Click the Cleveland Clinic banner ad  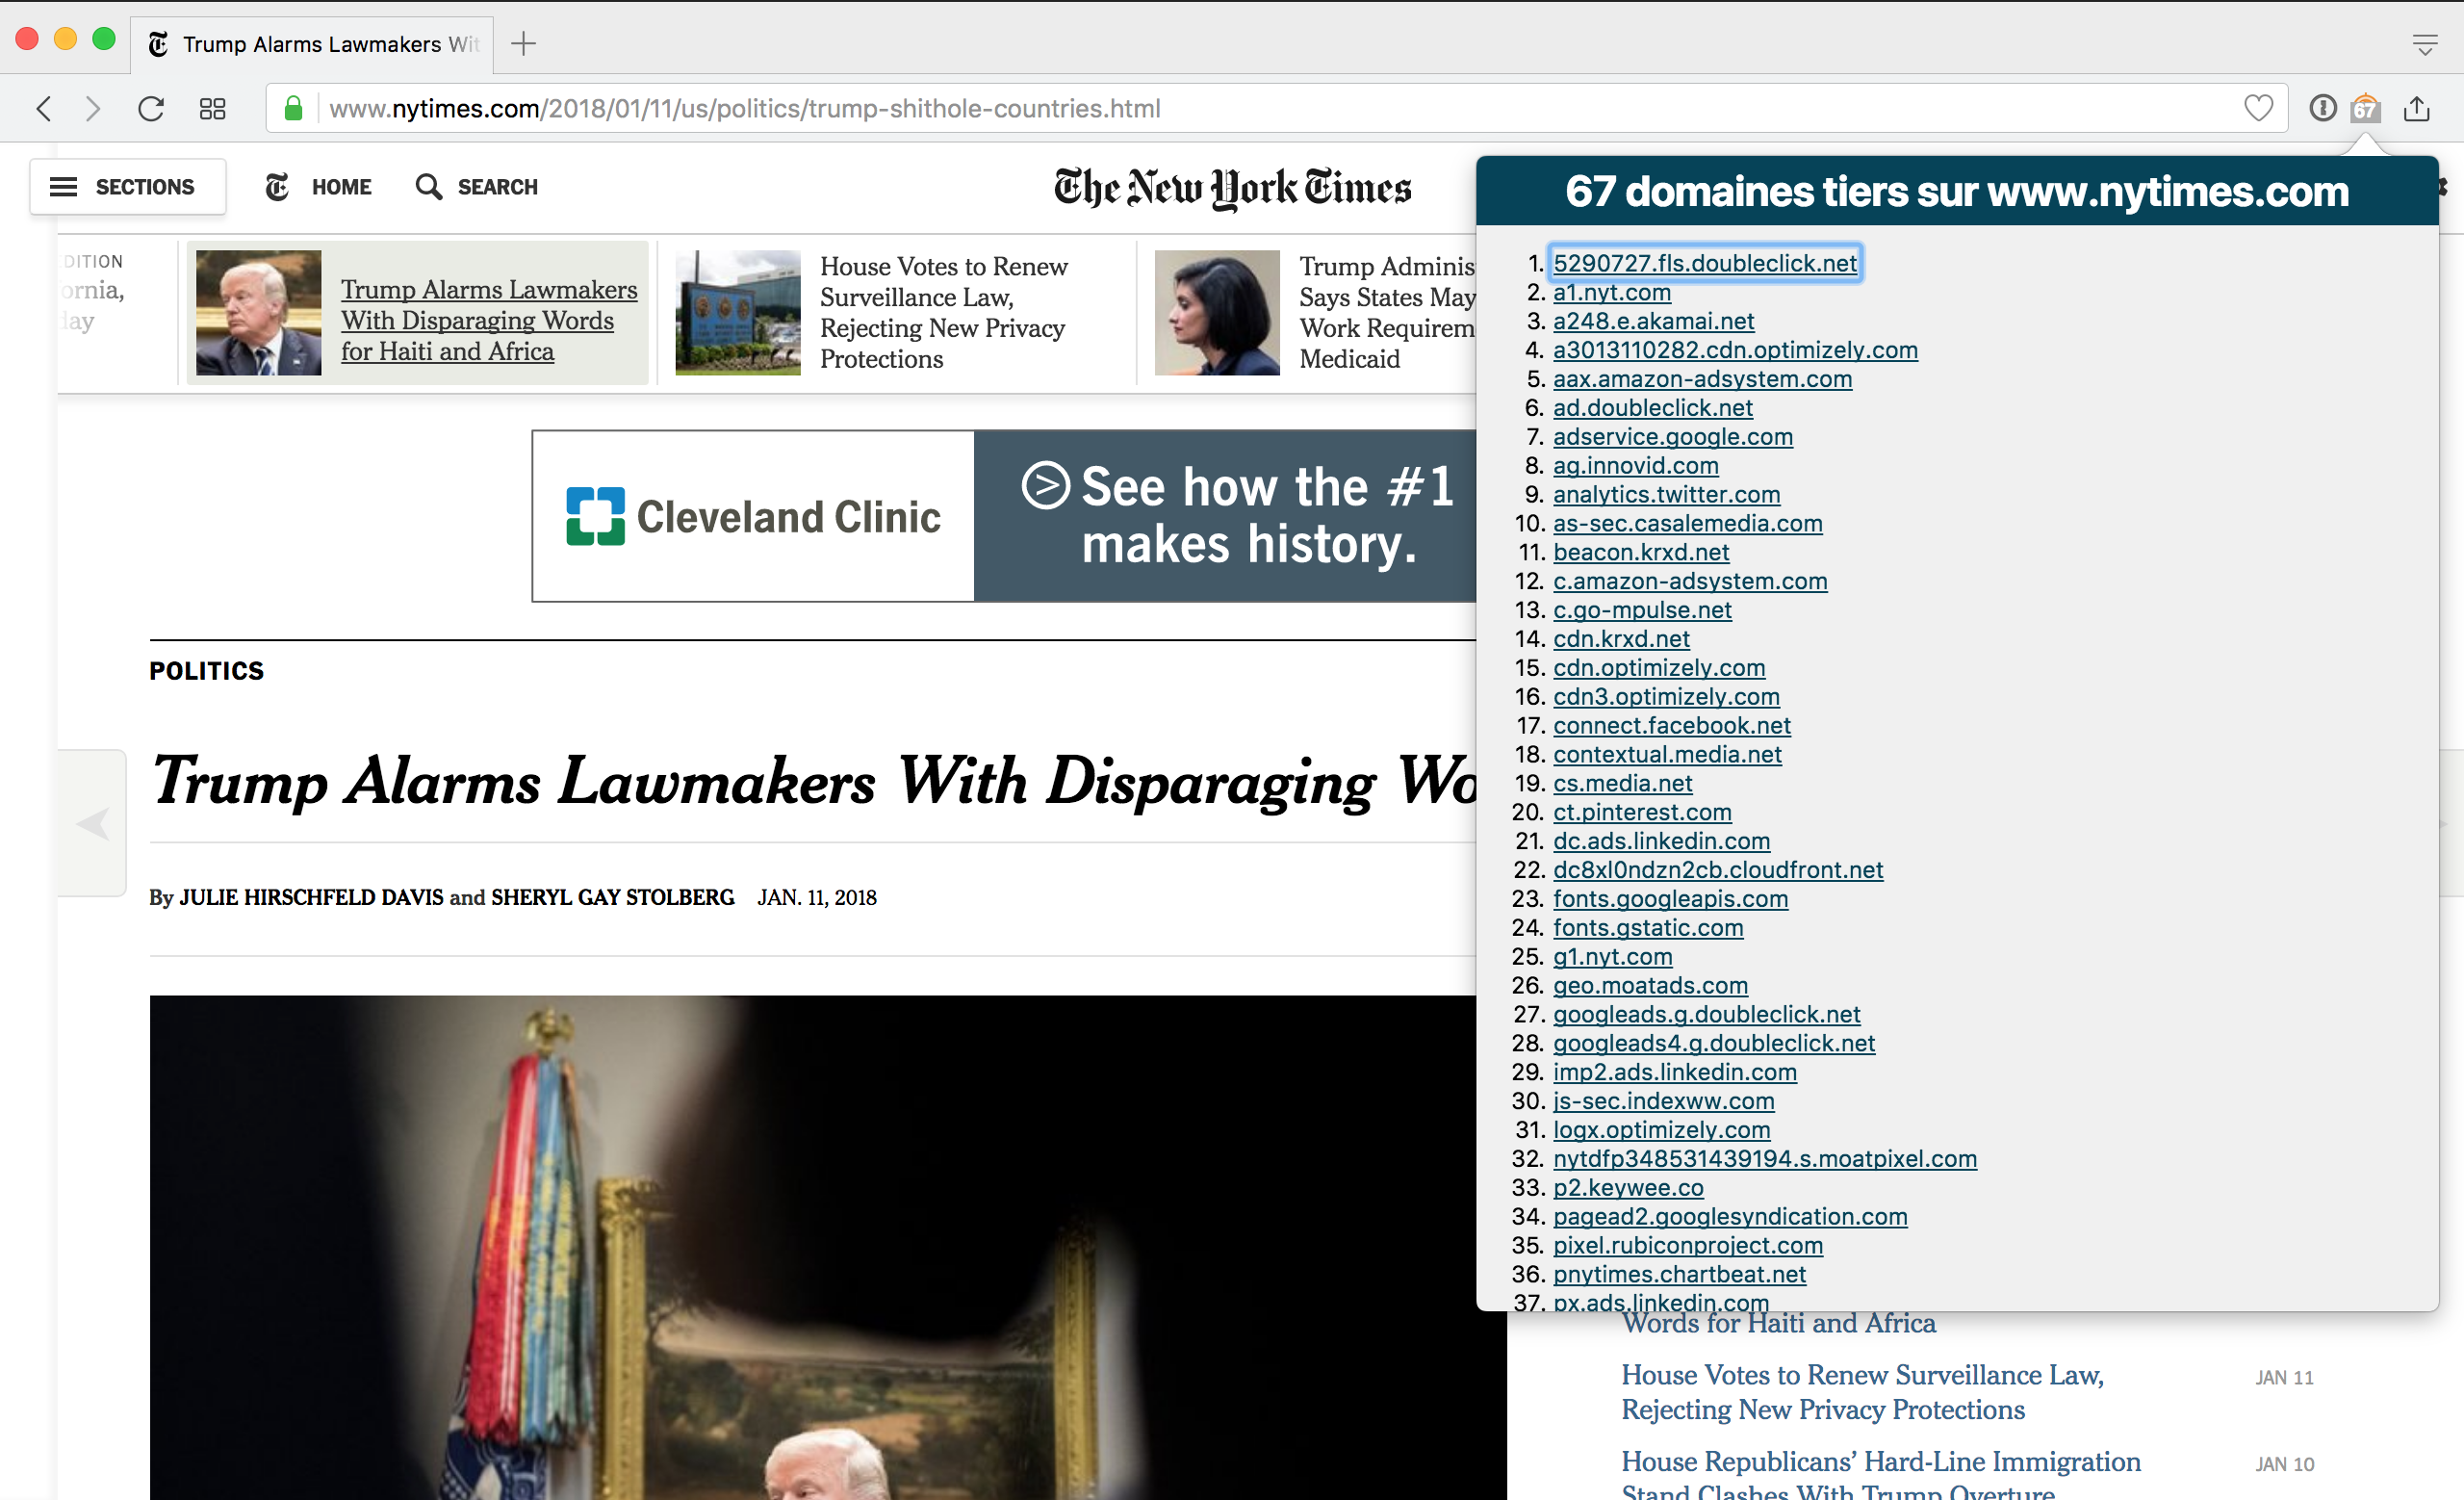click(1004, 516)
